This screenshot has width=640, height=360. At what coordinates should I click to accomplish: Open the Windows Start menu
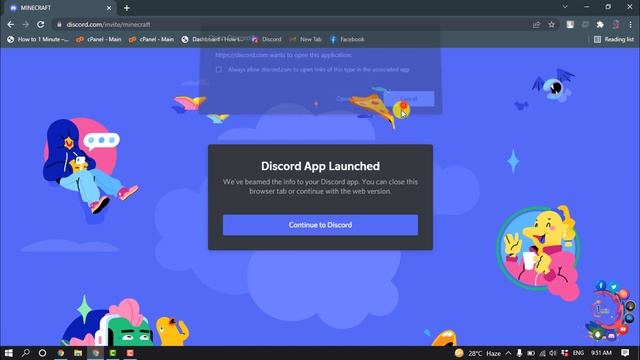pos(9,353)
